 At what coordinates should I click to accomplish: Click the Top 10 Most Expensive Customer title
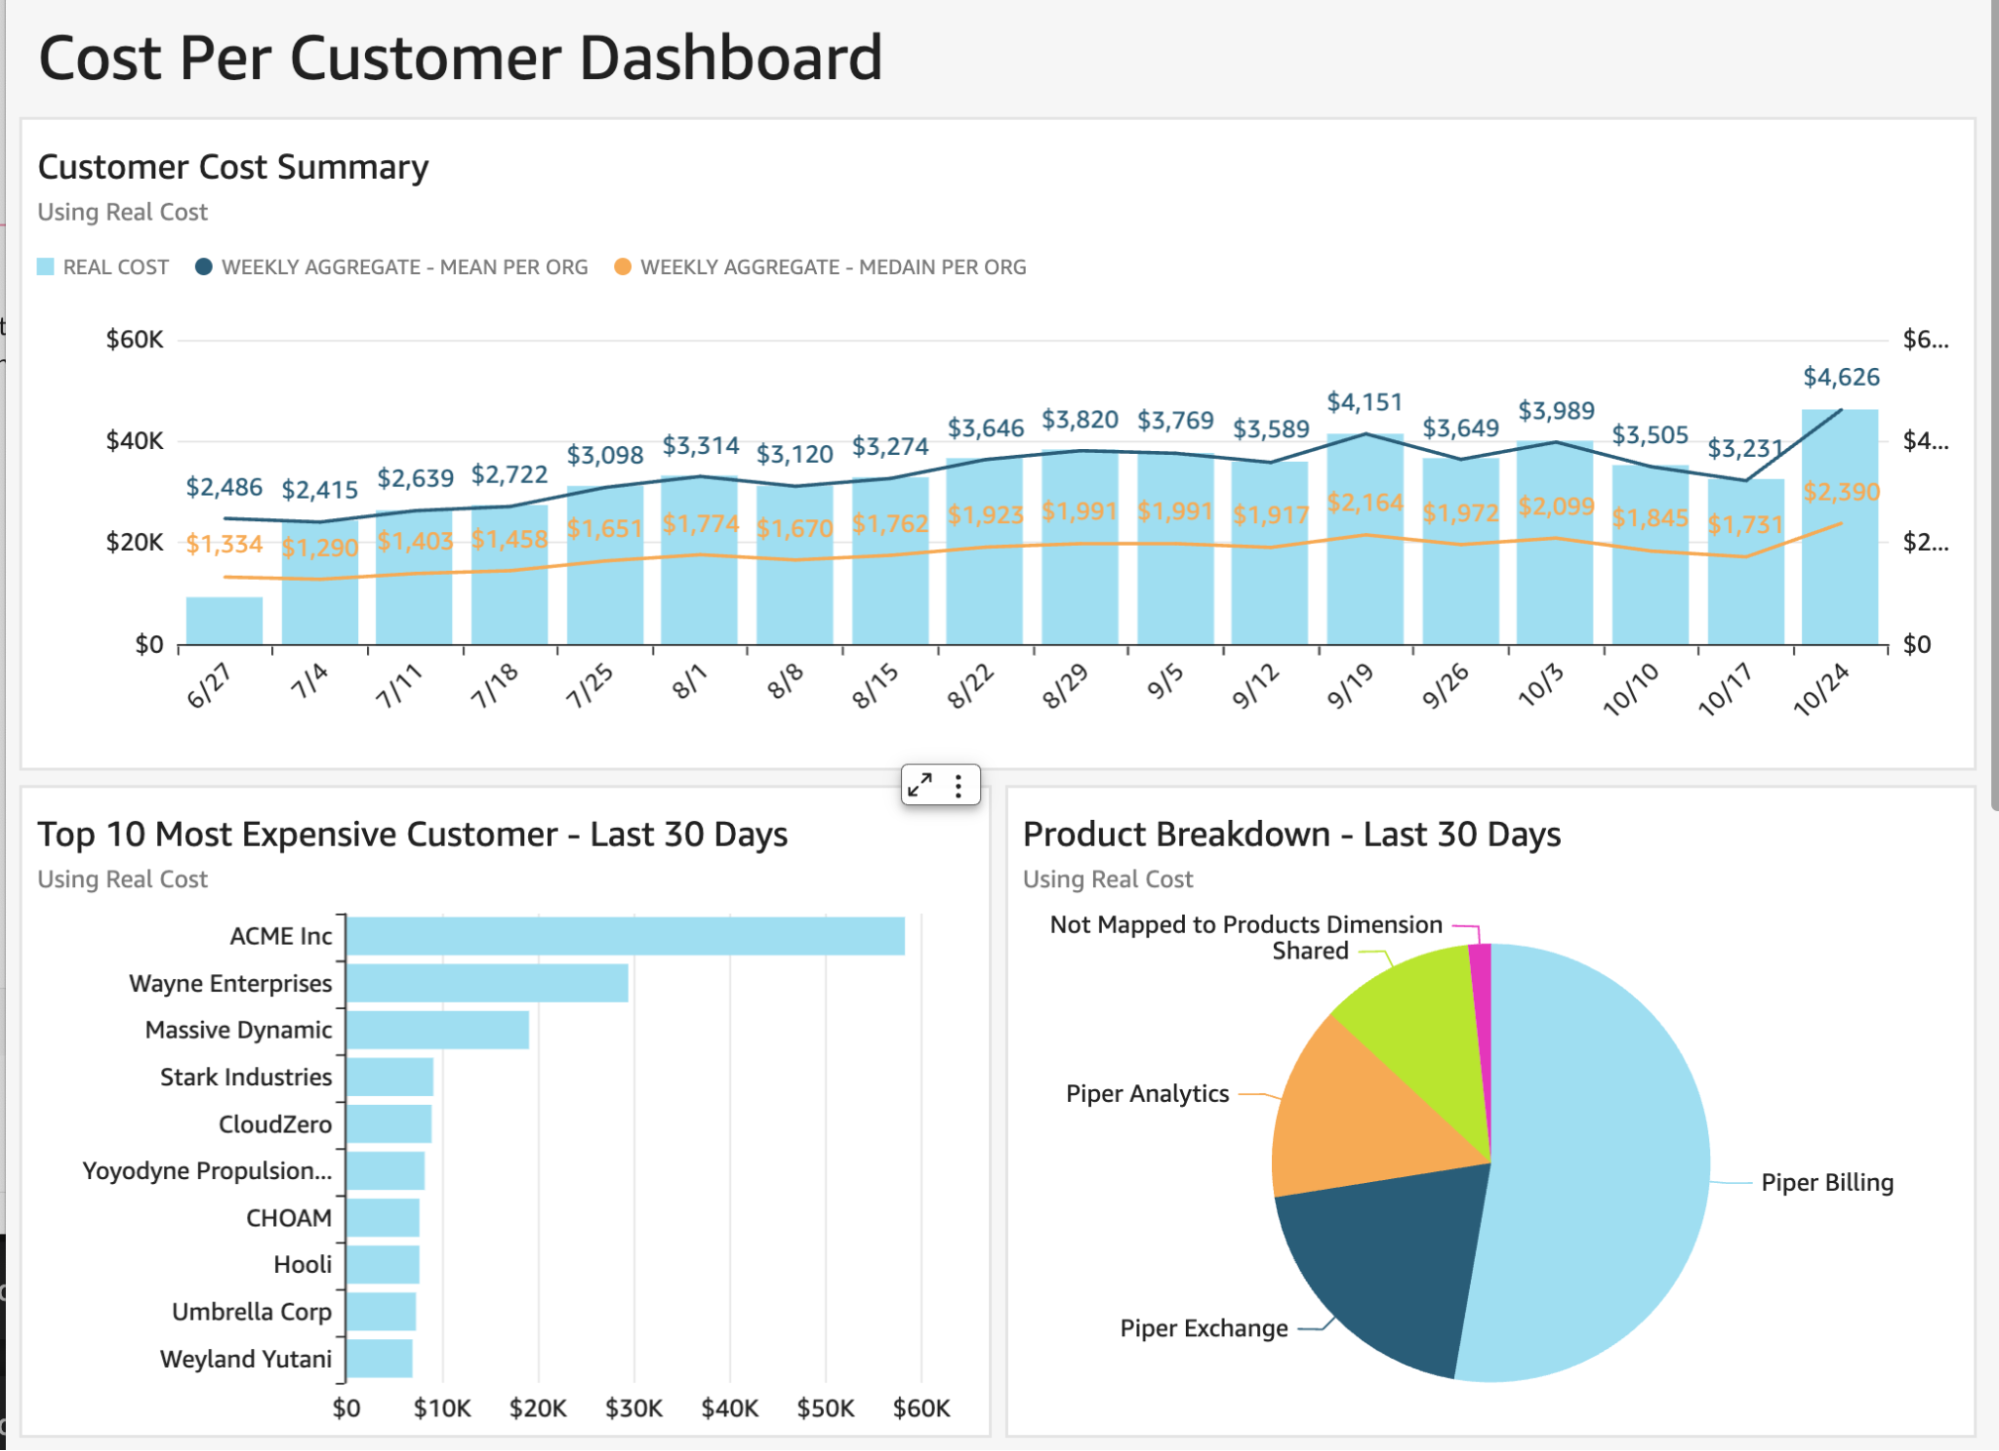tap(413, 834)
